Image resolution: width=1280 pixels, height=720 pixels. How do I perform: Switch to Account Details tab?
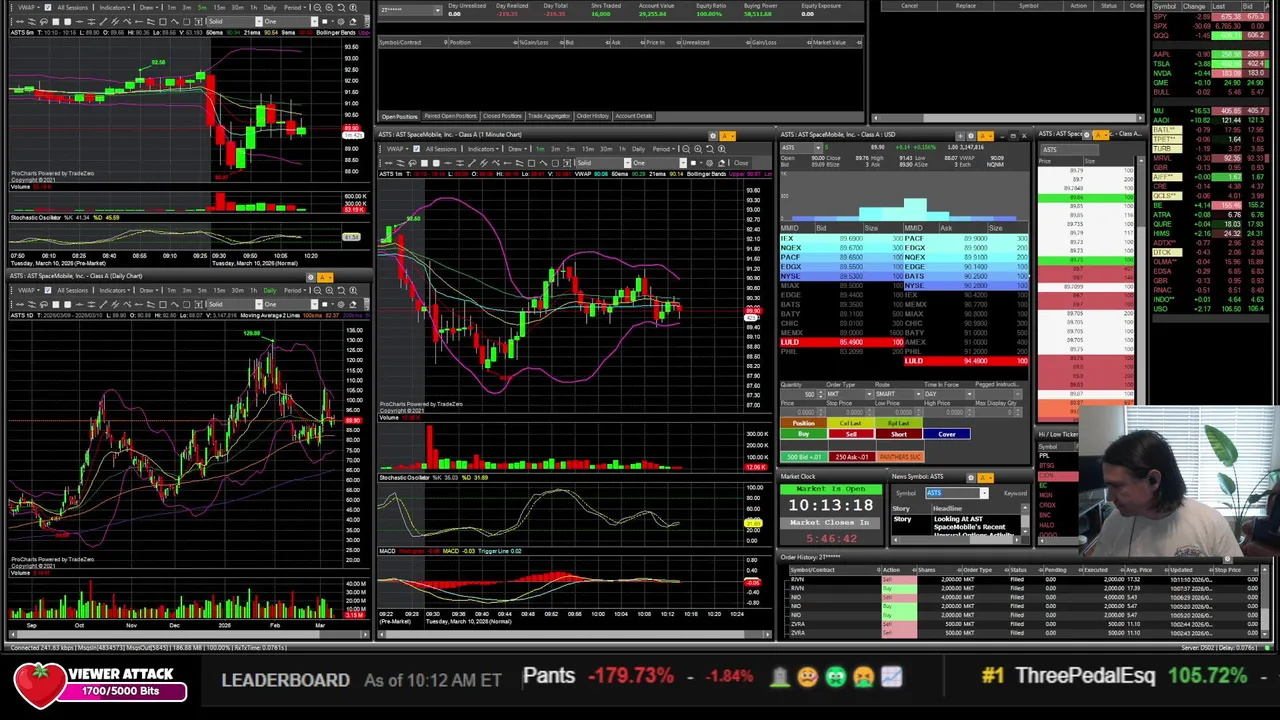pyautogui.click(x=634, y=116)
